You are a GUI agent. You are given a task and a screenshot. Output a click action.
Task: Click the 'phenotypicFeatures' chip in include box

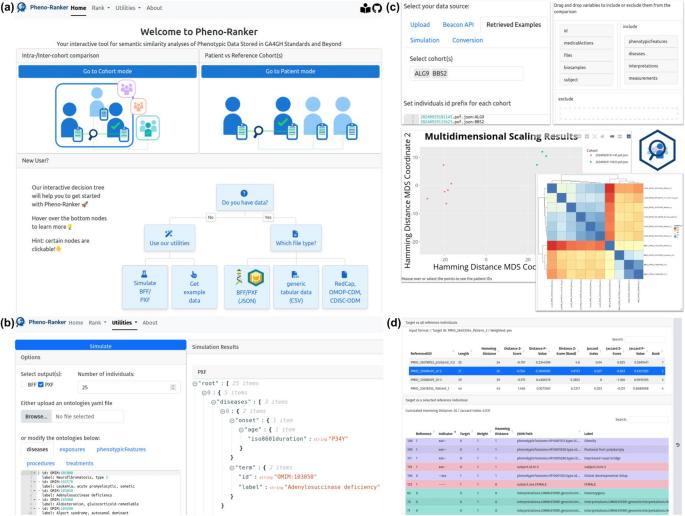pyautogui.click(x=650, y=41)
